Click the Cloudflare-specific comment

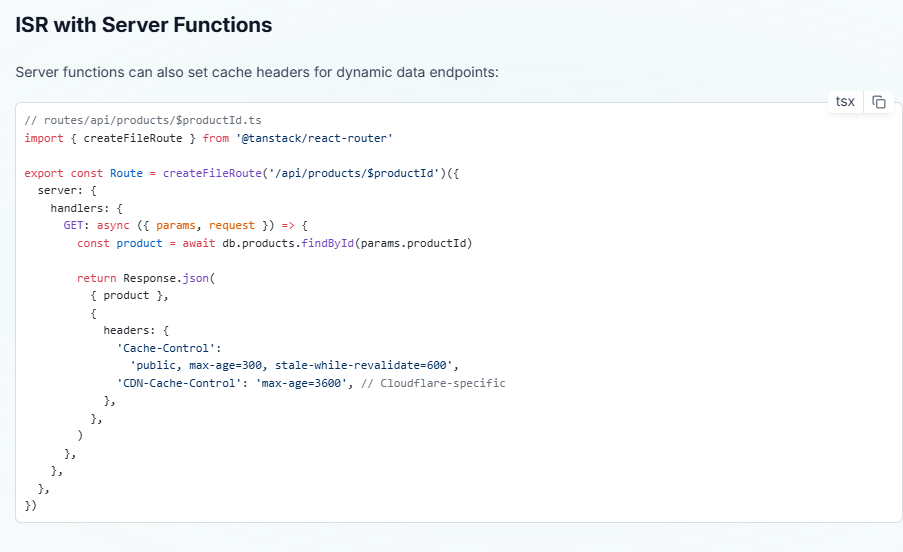433,383
